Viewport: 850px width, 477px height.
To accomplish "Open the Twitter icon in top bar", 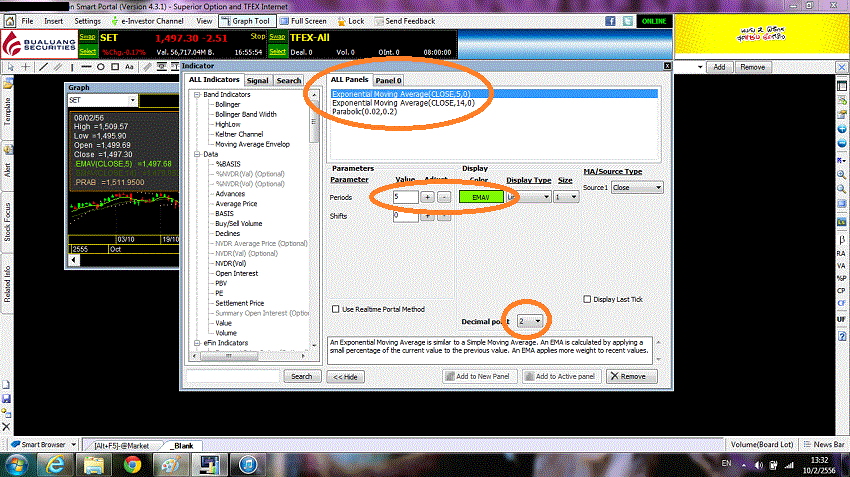I will 628,21.
